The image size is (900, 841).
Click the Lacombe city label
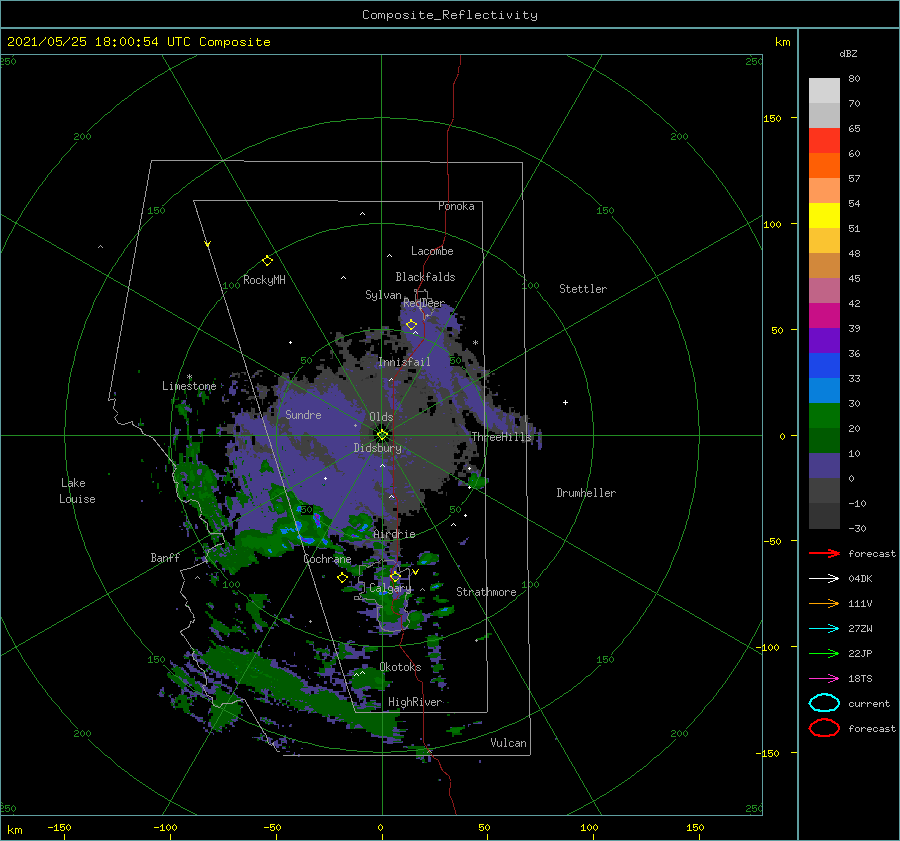(432, 251)
